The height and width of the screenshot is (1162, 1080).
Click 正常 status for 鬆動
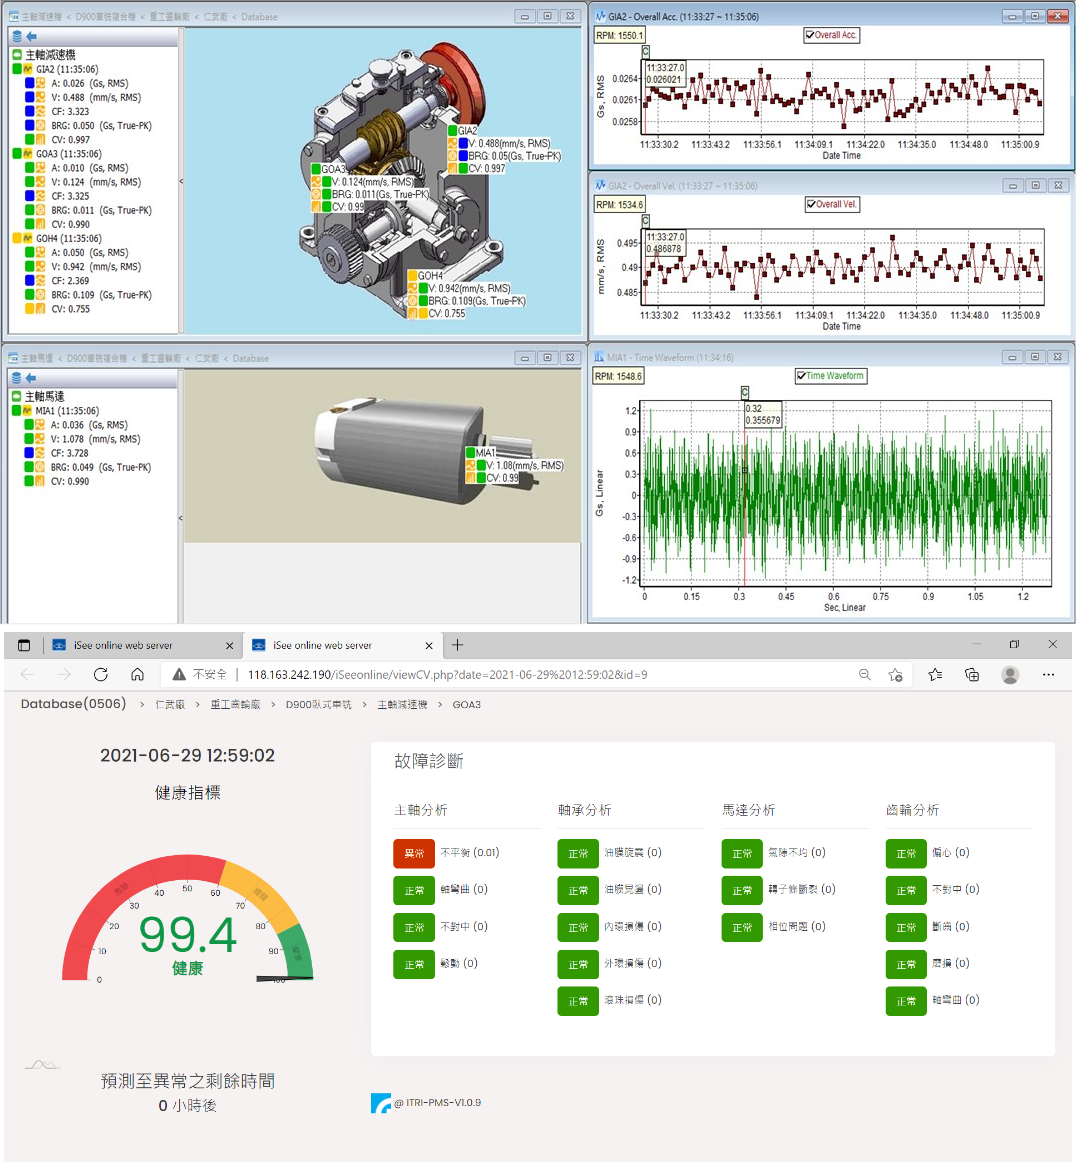coord(414,964)
